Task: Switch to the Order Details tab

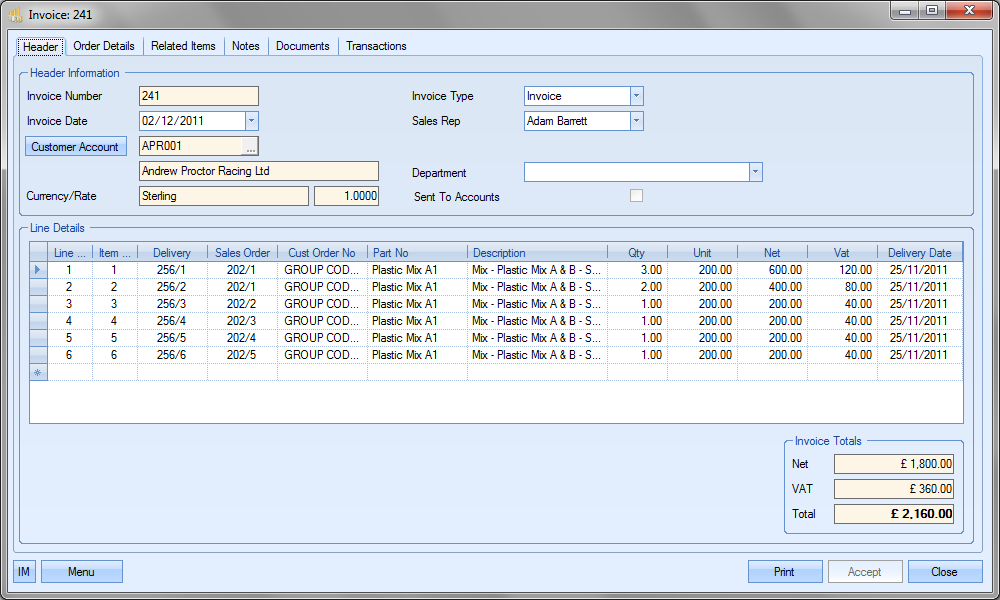Action: coord(104,46)
